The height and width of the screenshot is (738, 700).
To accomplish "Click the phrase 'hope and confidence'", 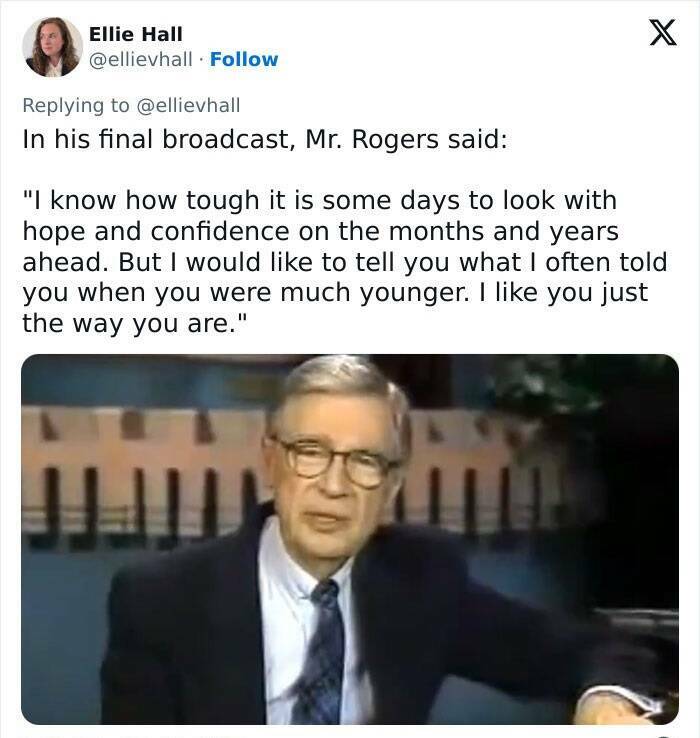I will click(x=156, y=232).
